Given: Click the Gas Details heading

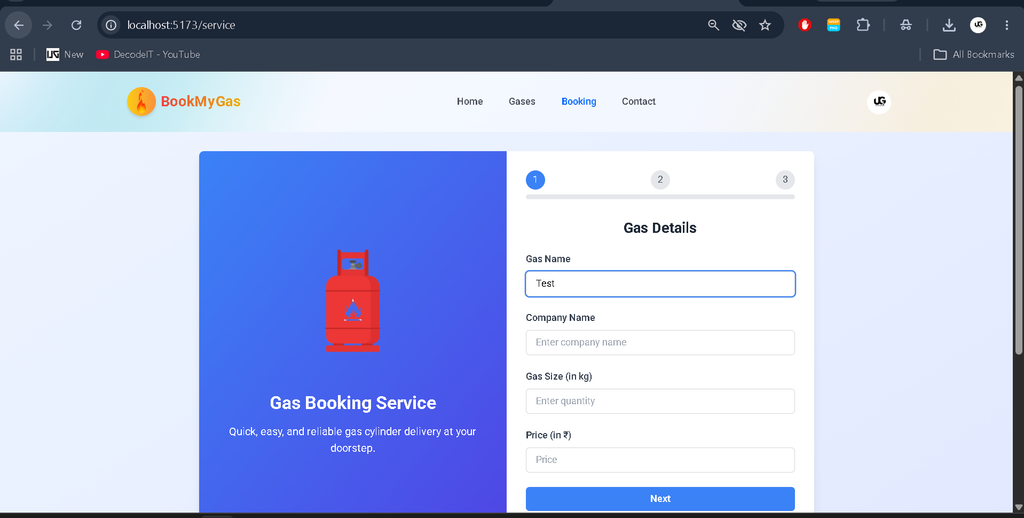Looking at the screenshot, I should tap(660, 228).
